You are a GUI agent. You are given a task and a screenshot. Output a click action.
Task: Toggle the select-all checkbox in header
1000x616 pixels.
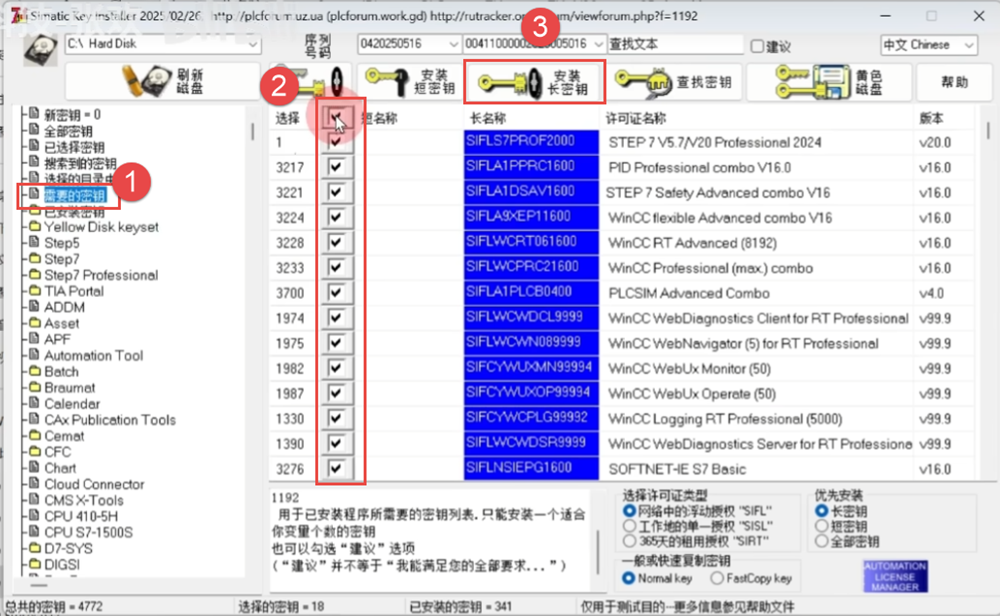click(336, 117)
